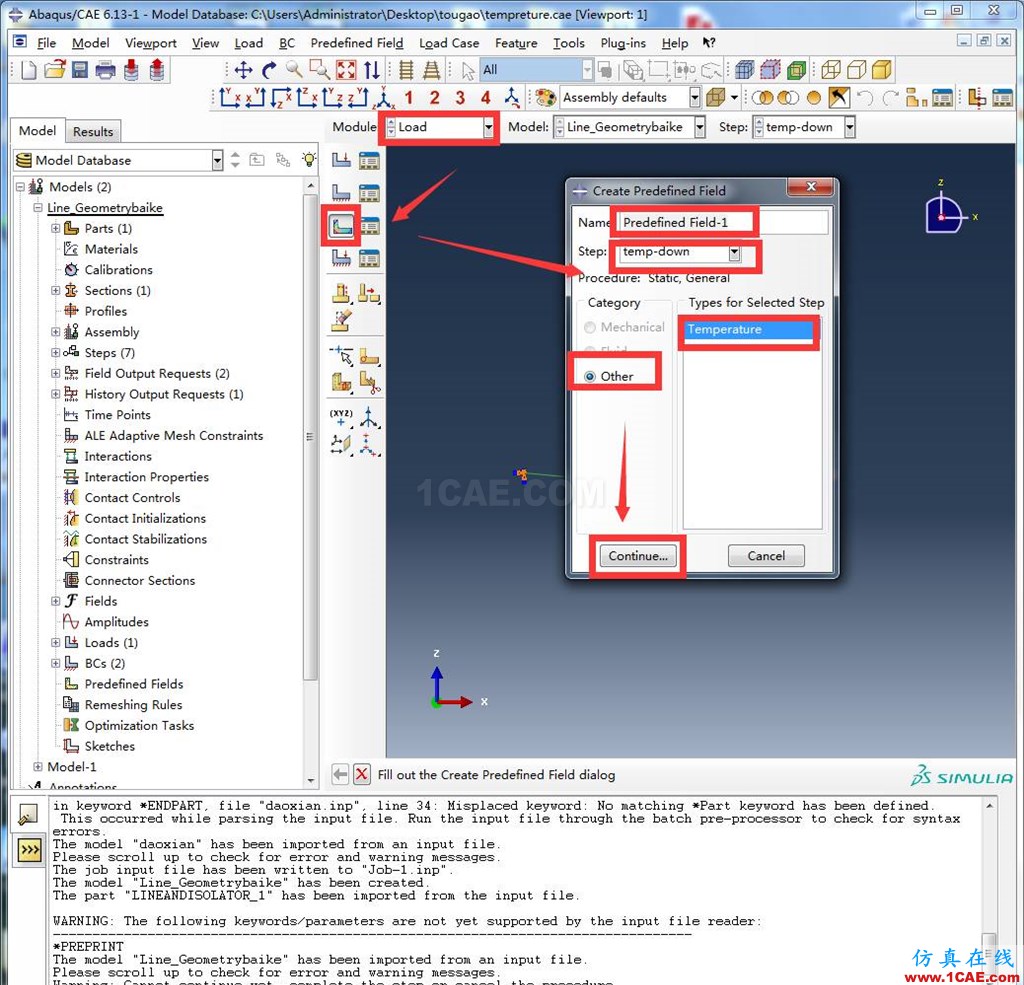The height and width of the screenshot is (985, 1024).
Task: Select the Mechanical category radio button
Action: pos(591,327)
